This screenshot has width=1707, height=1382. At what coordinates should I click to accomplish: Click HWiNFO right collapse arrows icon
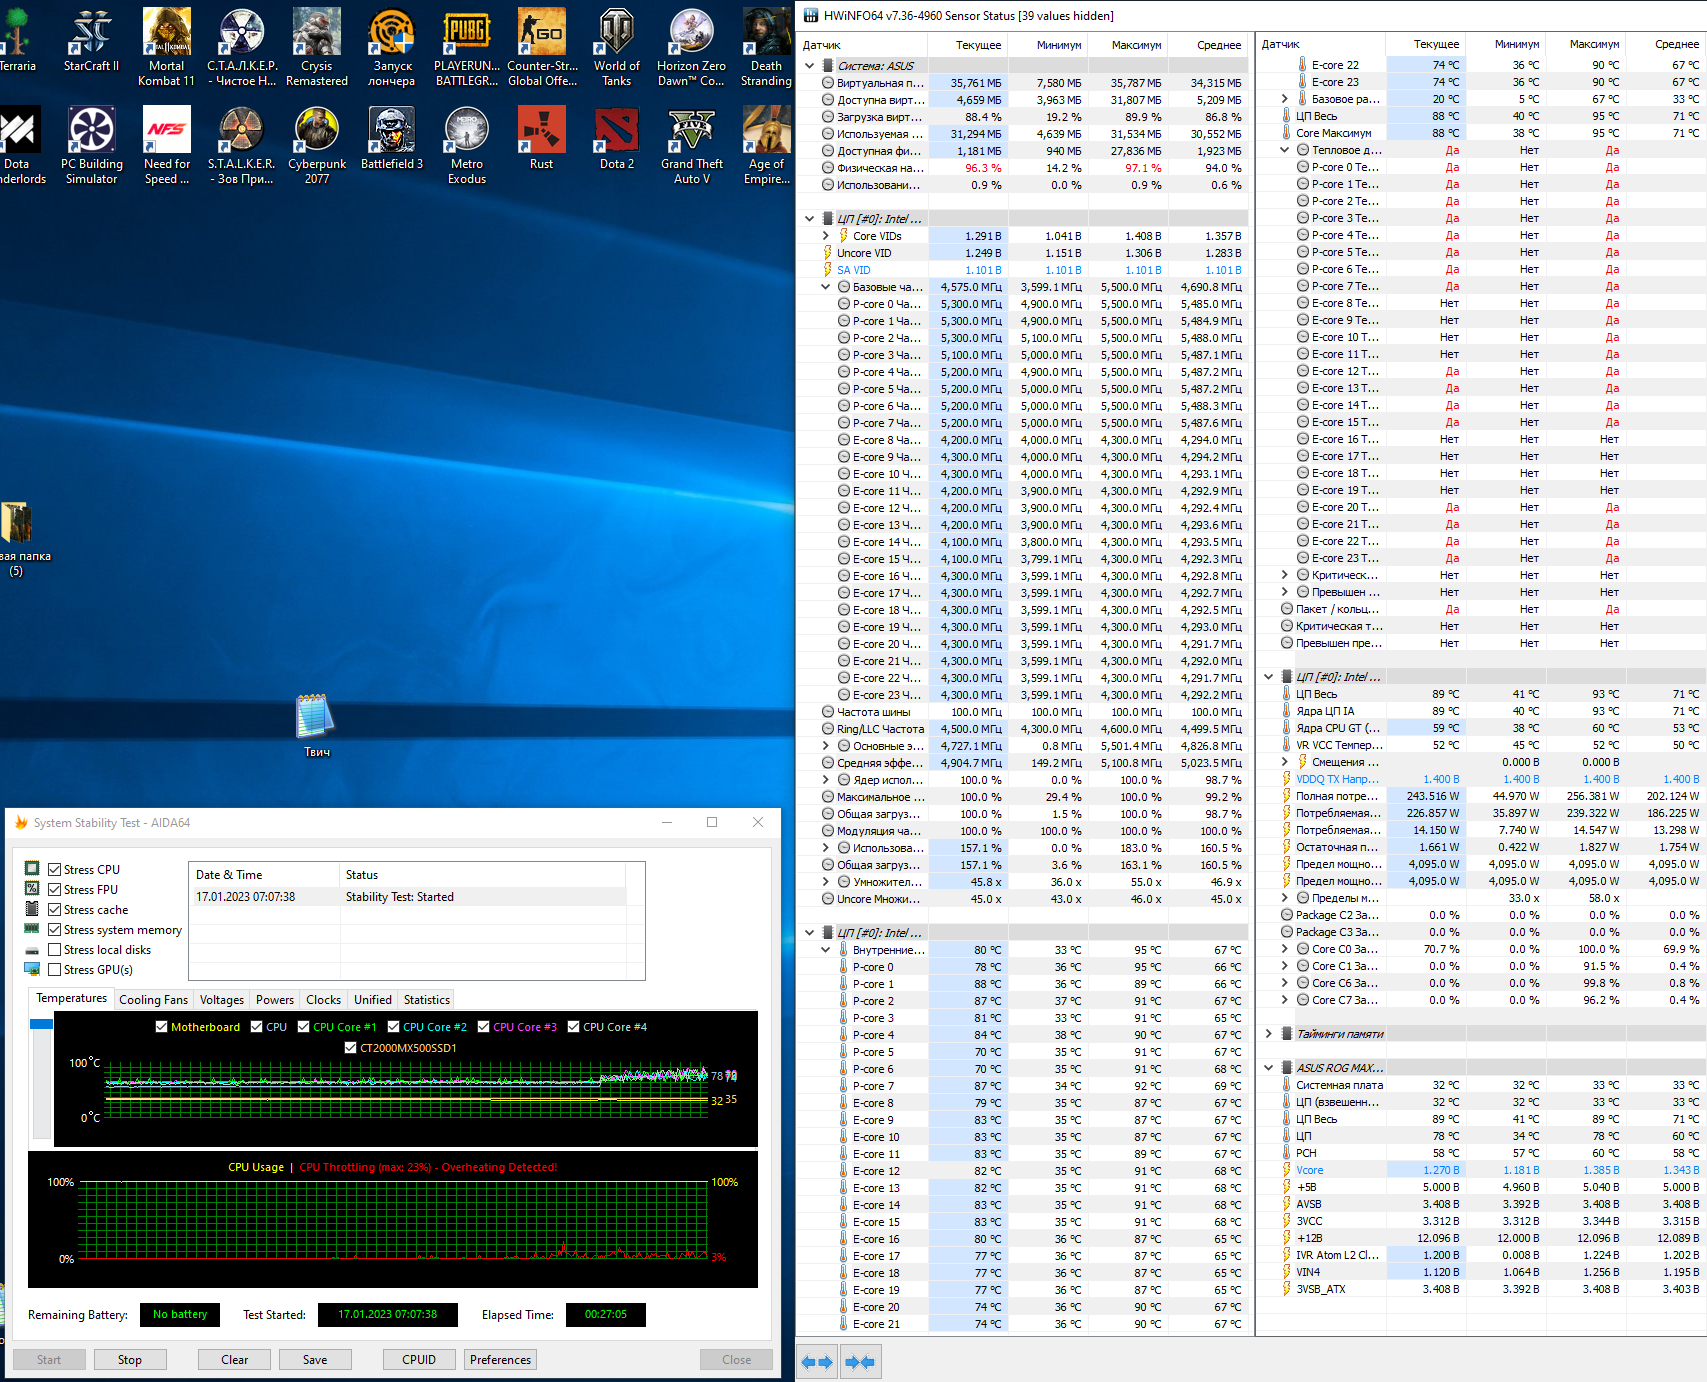860,1361
